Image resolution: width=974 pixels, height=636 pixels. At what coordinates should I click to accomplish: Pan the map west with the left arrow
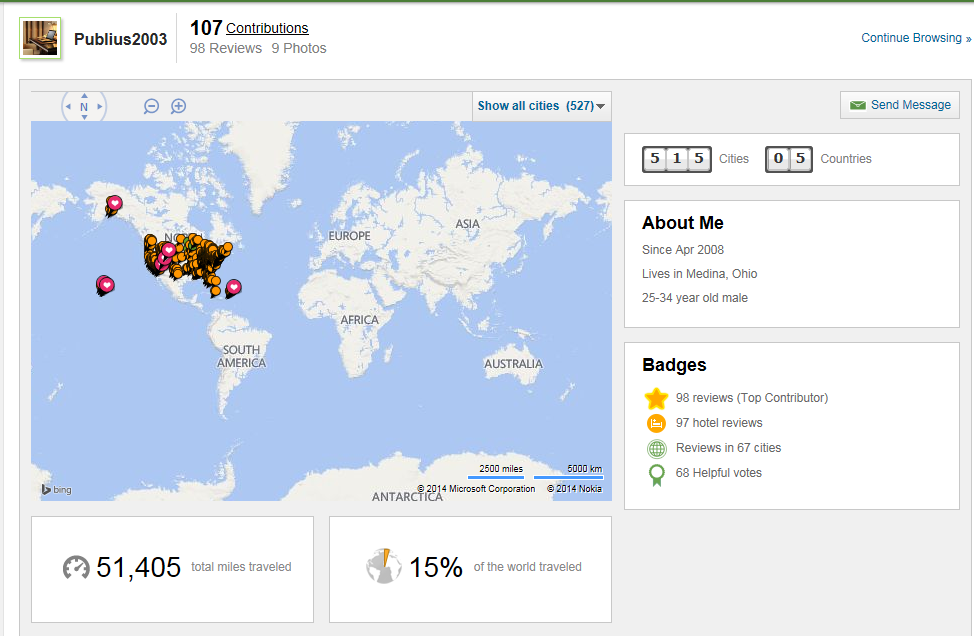[x=68, y=106]
